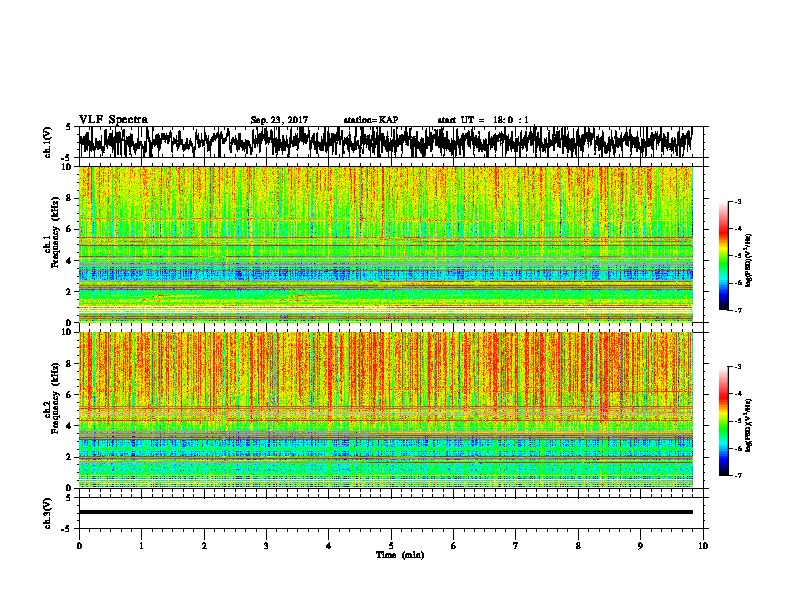Click the flat ch.3 black signal line
The height and width of the screenshot is (612, 792).
(385, 512)
